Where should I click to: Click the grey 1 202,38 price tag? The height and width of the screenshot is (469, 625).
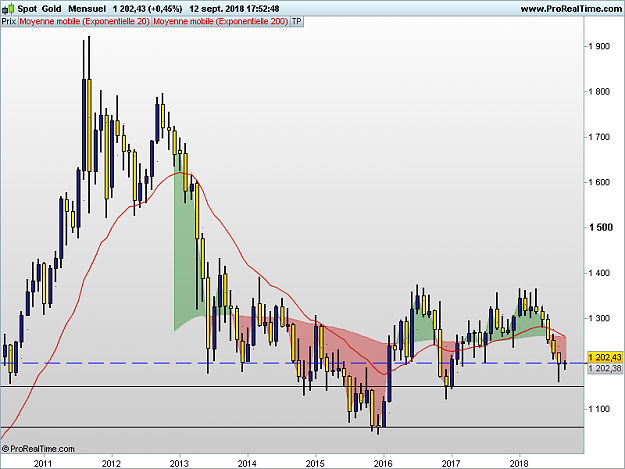pyautogui.click(x=605, y=368)
